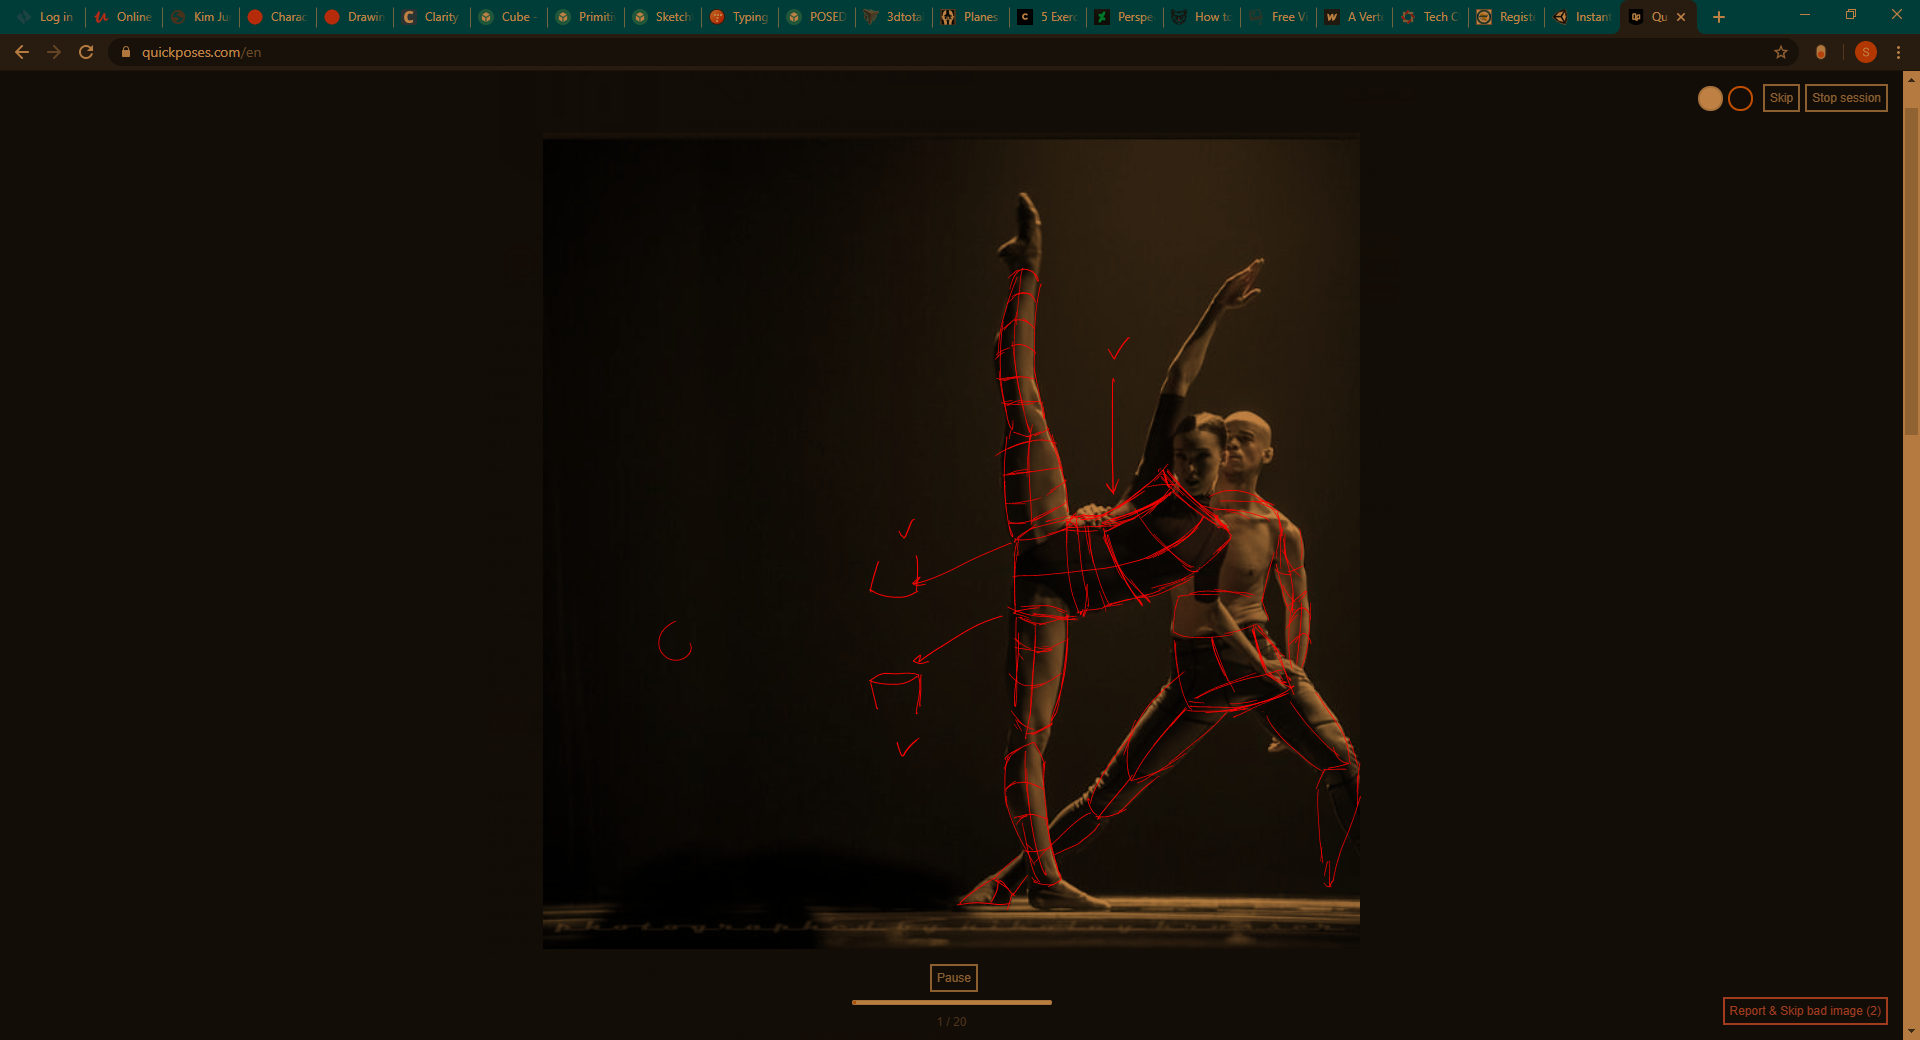Click the orange S profile avatar
Screen dimensions: 1920x1040
point(1865,52)
